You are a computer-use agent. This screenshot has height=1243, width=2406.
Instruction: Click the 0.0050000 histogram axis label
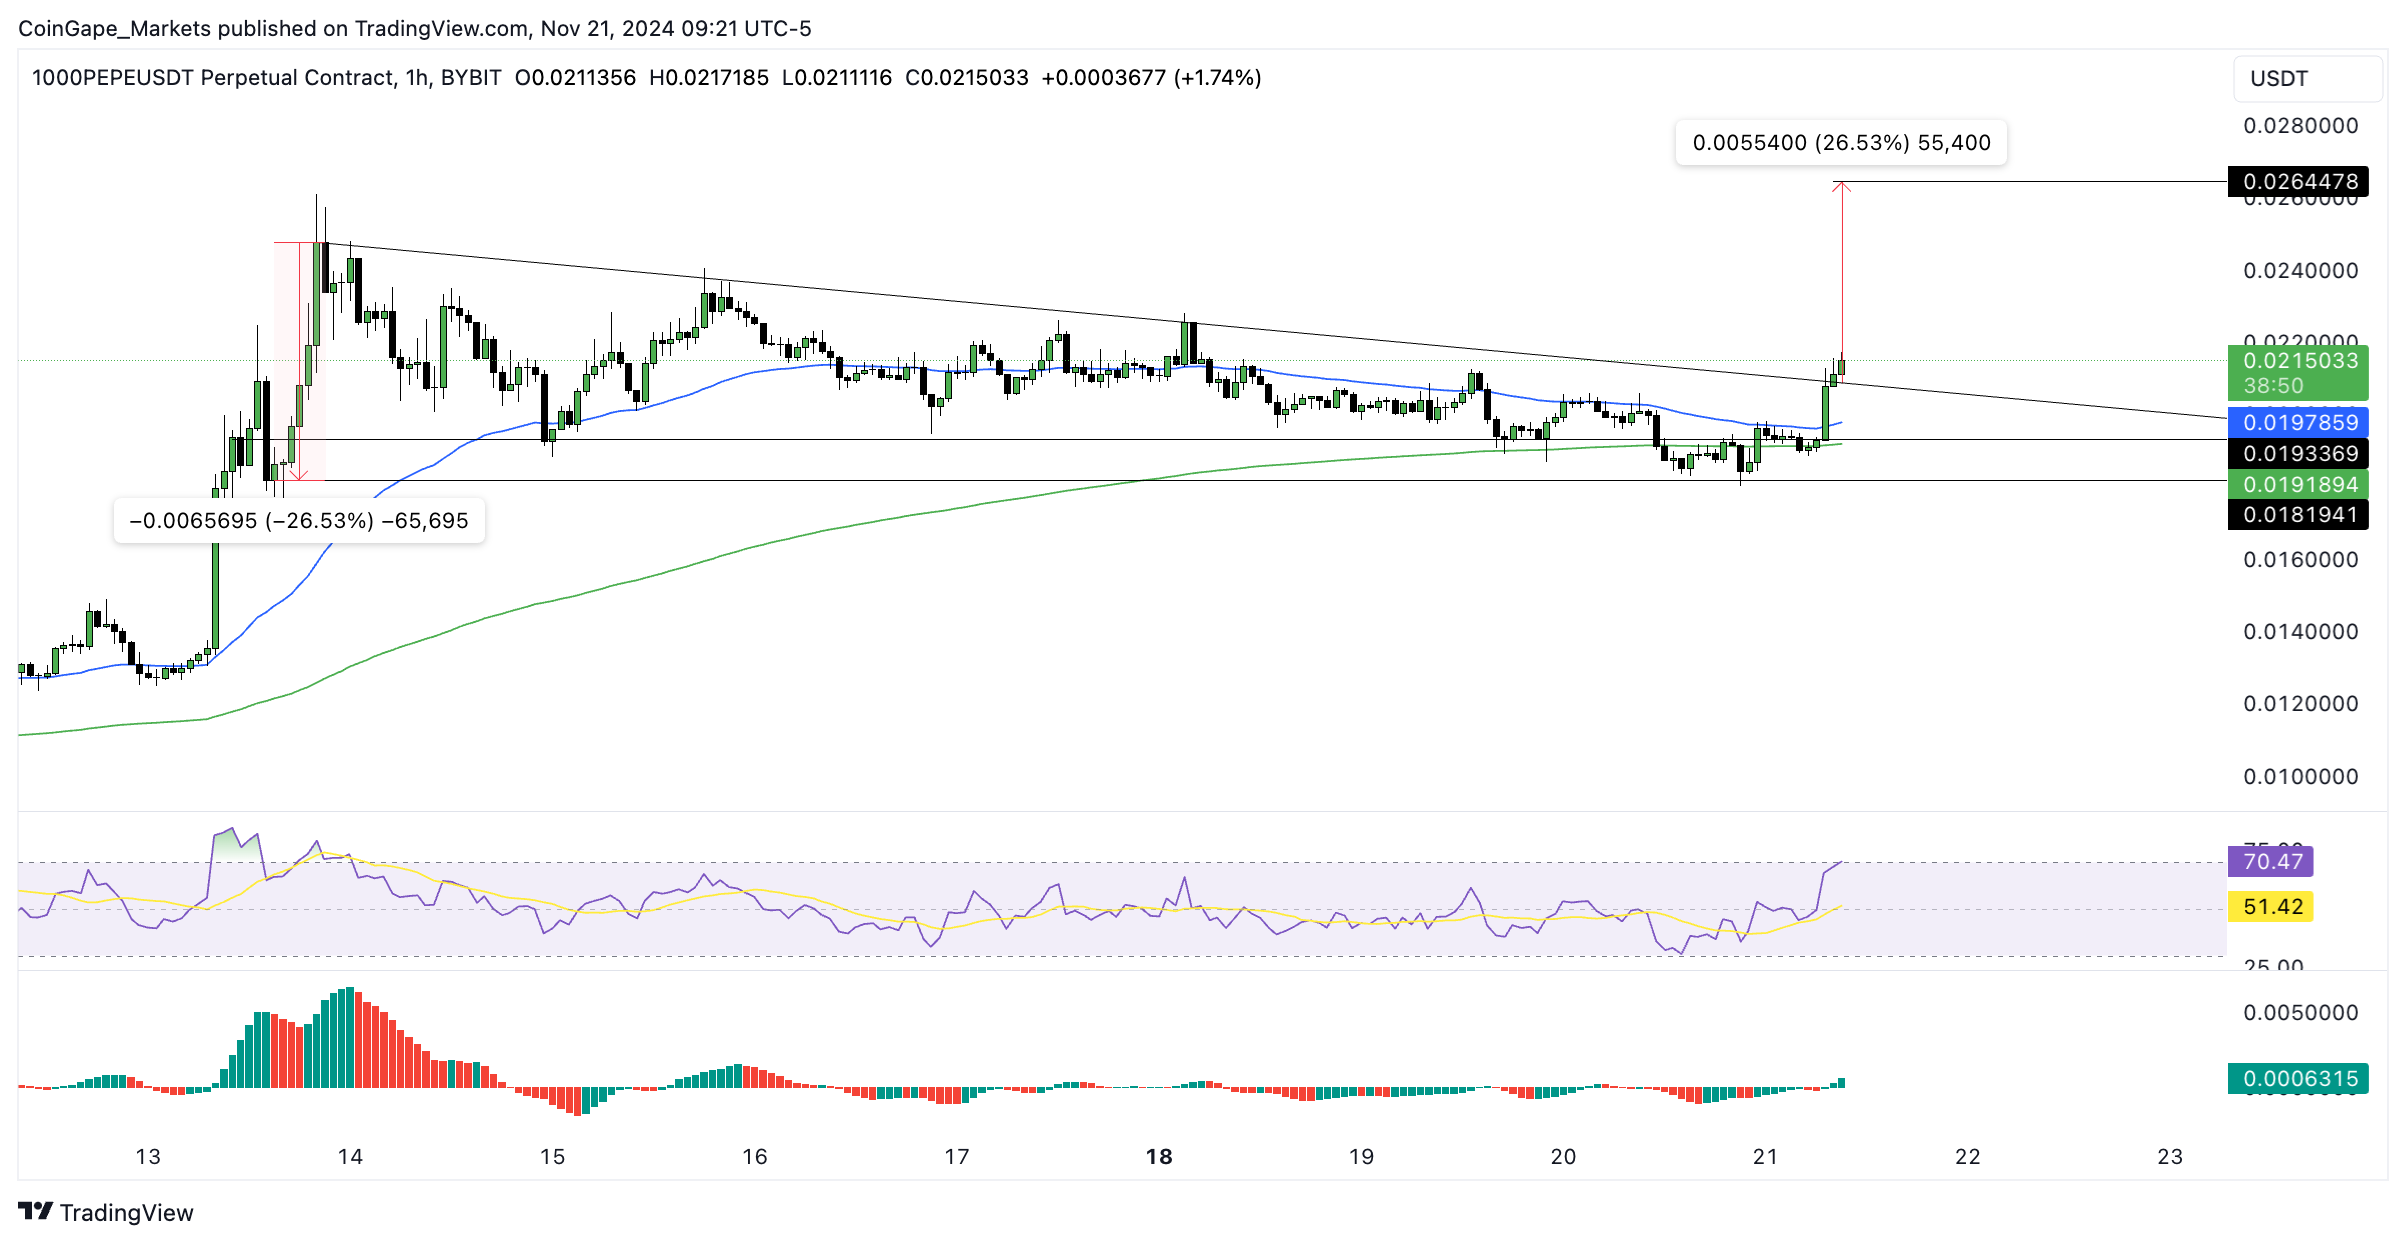coord(2300,1012)
